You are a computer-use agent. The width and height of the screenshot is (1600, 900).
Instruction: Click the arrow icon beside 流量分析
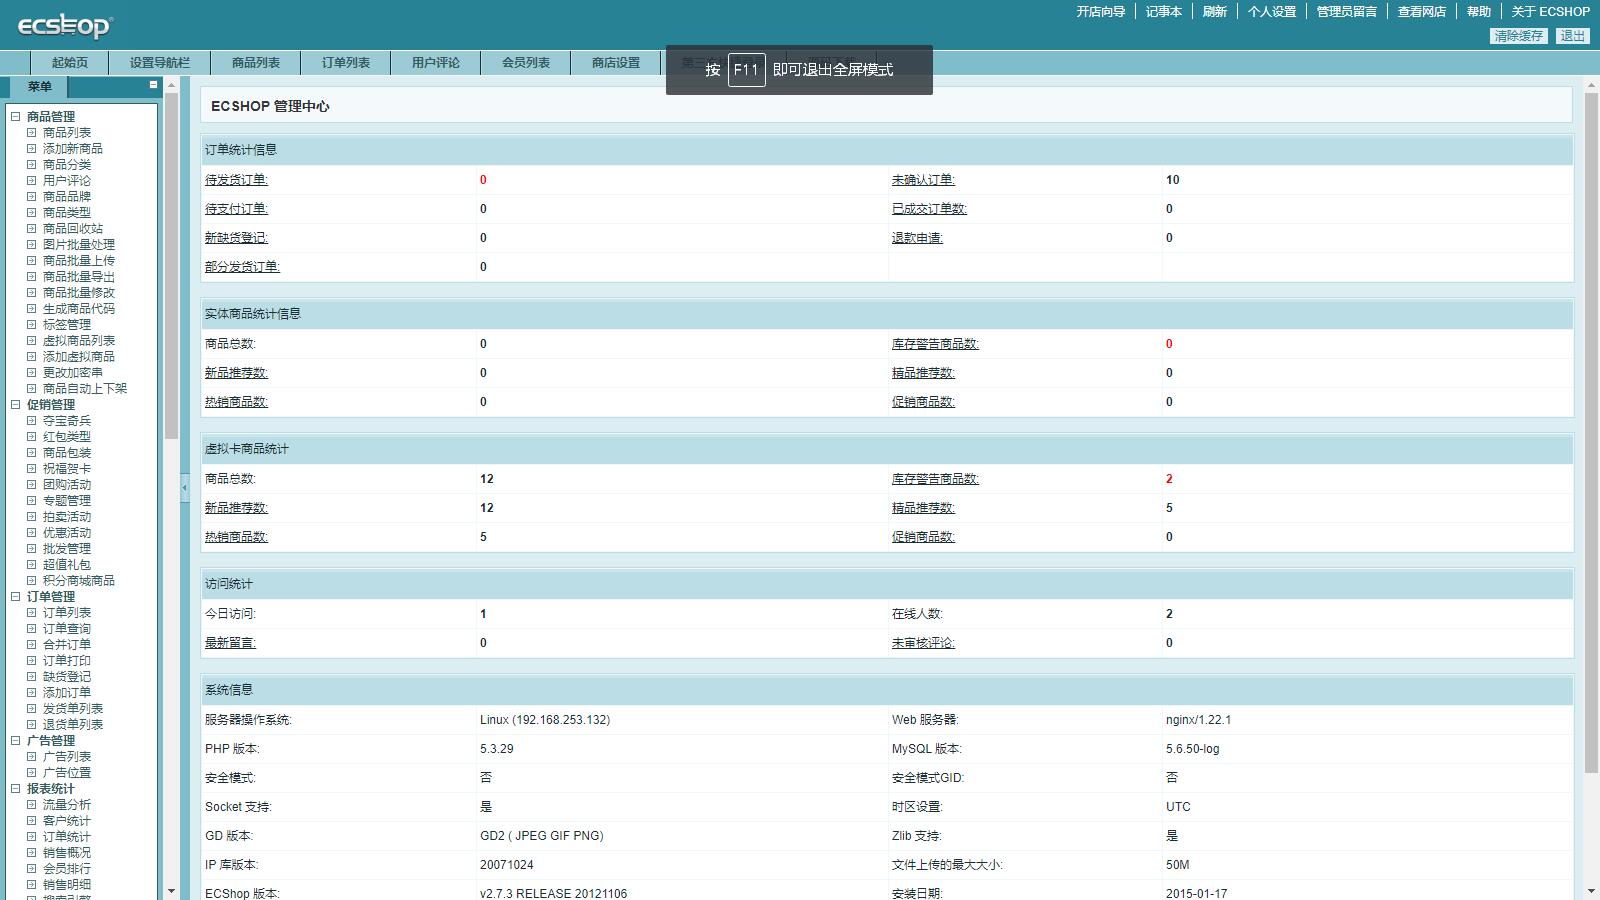(x=32, y=805)
